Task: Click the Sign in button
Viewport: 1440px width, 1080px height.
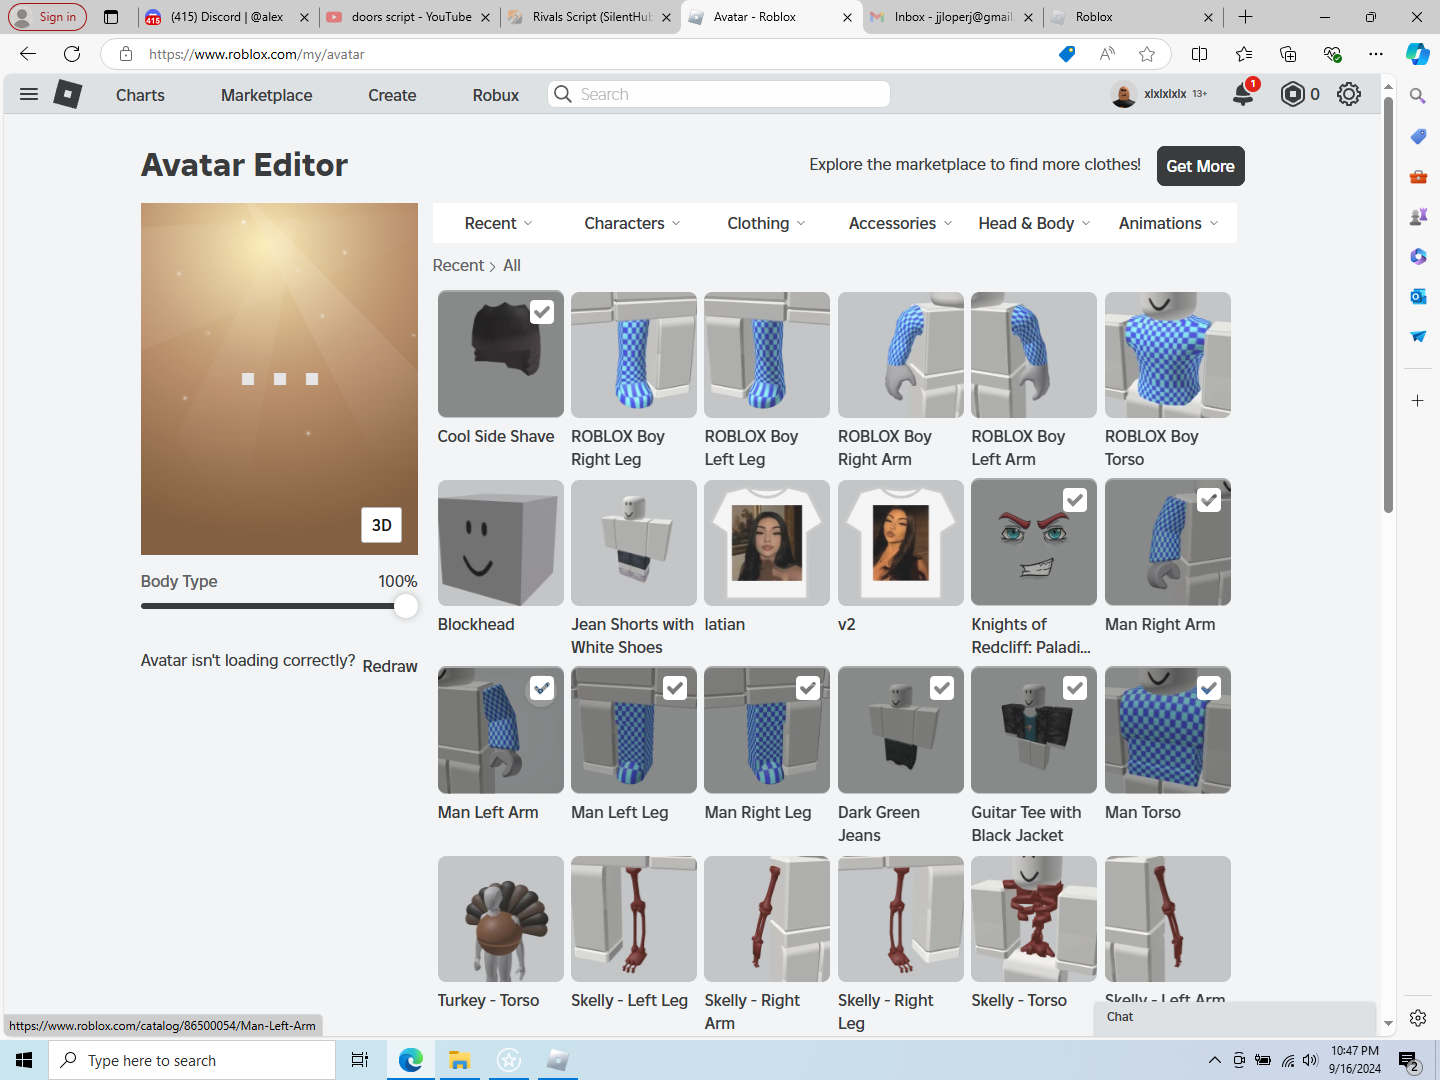Action: click(47, 17)
